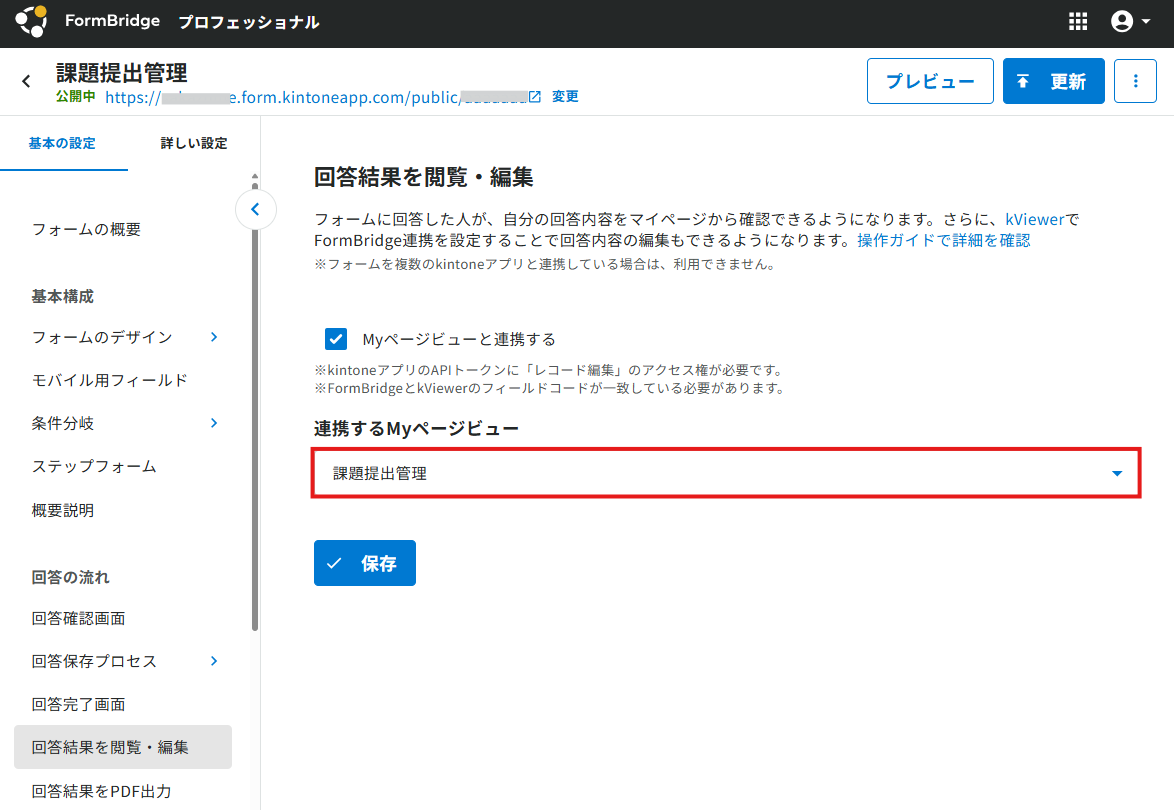The width and height of the screenshot is (1174, 810).
Task: Click the 基本構成 section heading
Action: (x=63, y=296)
